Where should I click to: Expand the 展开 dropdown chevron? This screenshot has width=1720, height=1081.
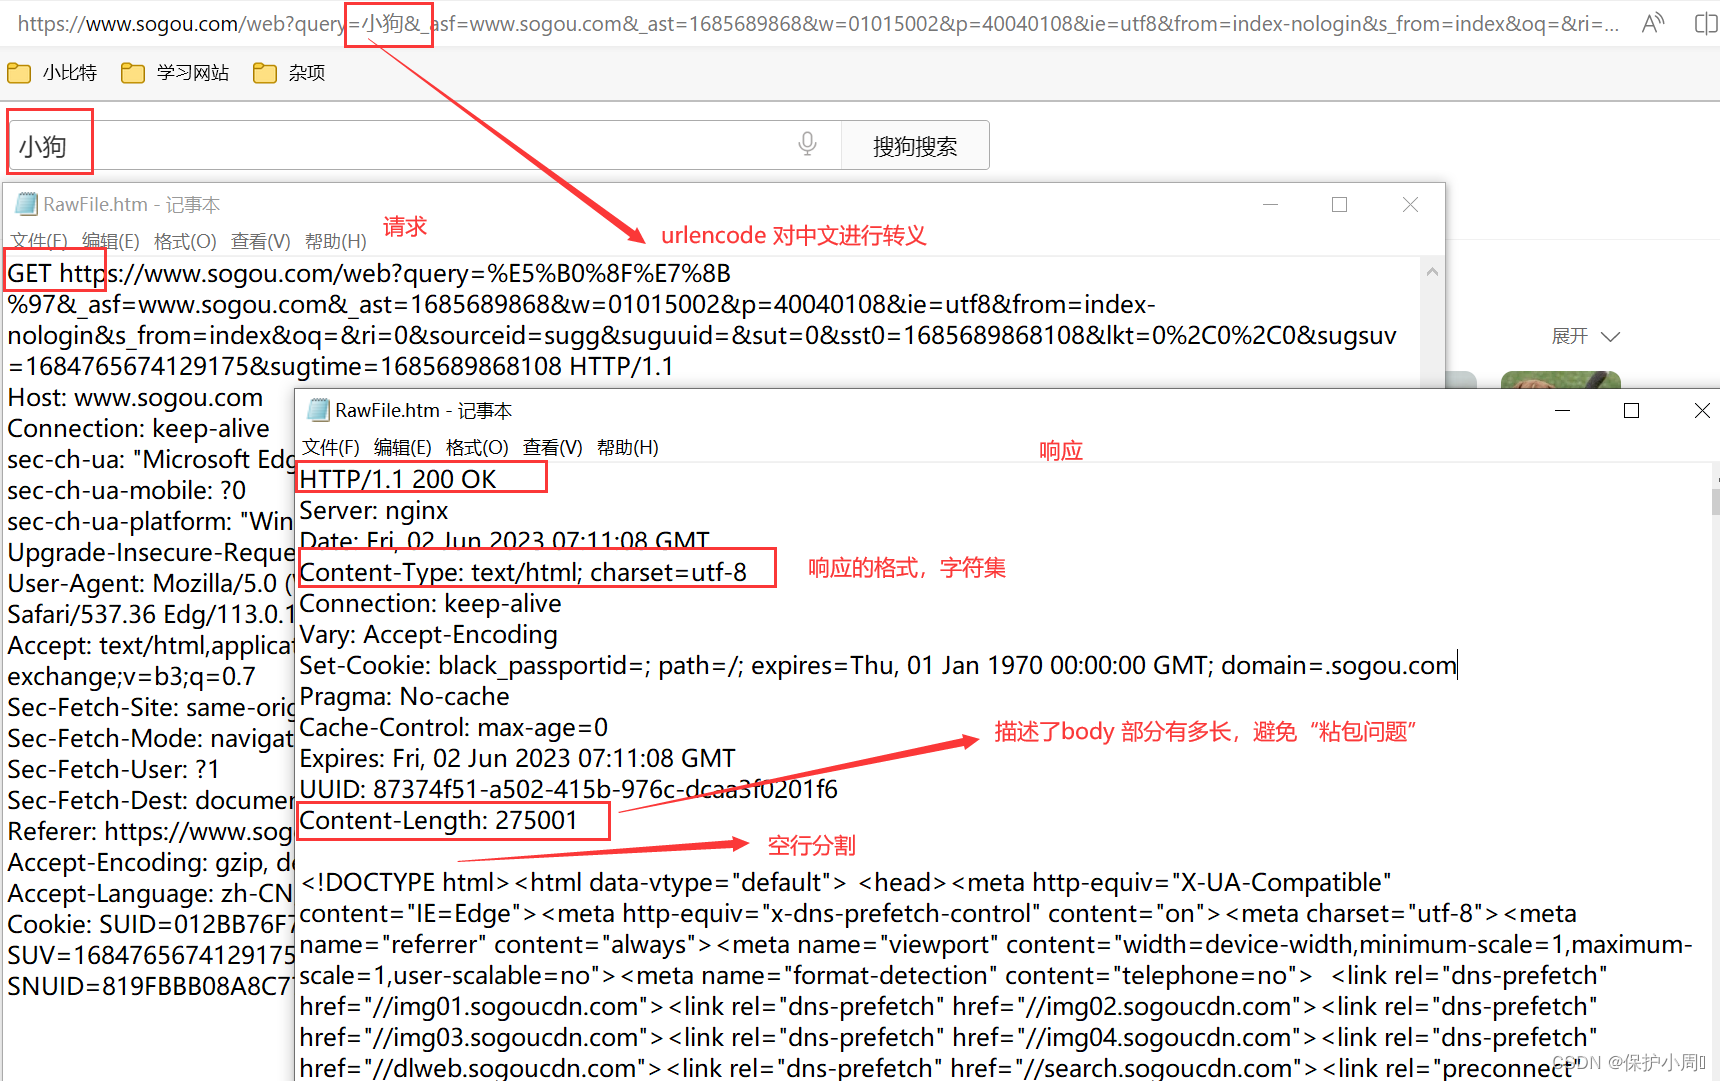click(1610, 337)
